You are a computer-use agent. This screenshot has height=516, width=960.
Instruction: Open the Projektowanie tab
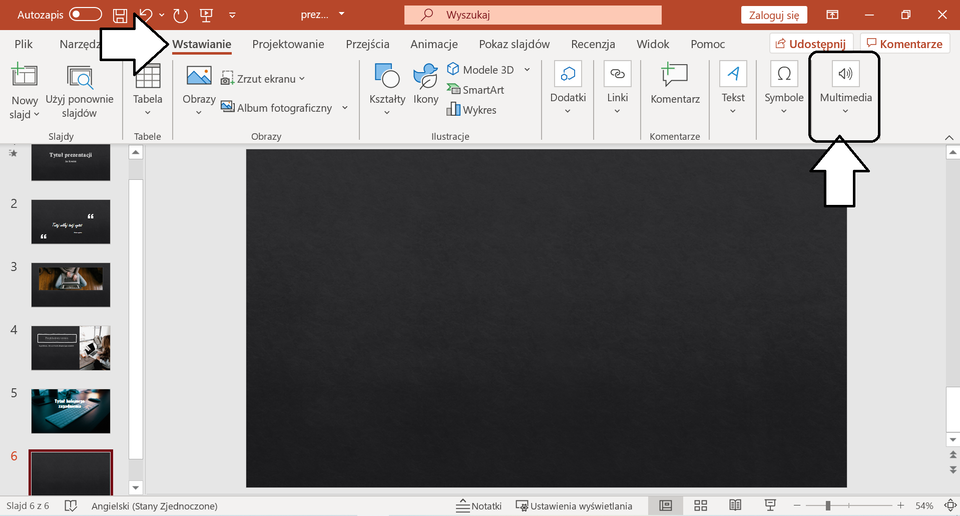(x=288, y=44)
